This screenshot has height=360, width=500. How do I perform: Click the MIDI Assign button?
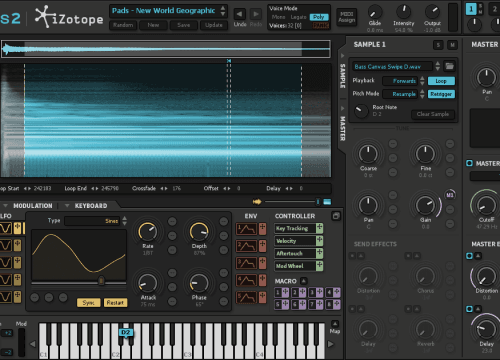[347, 17]
